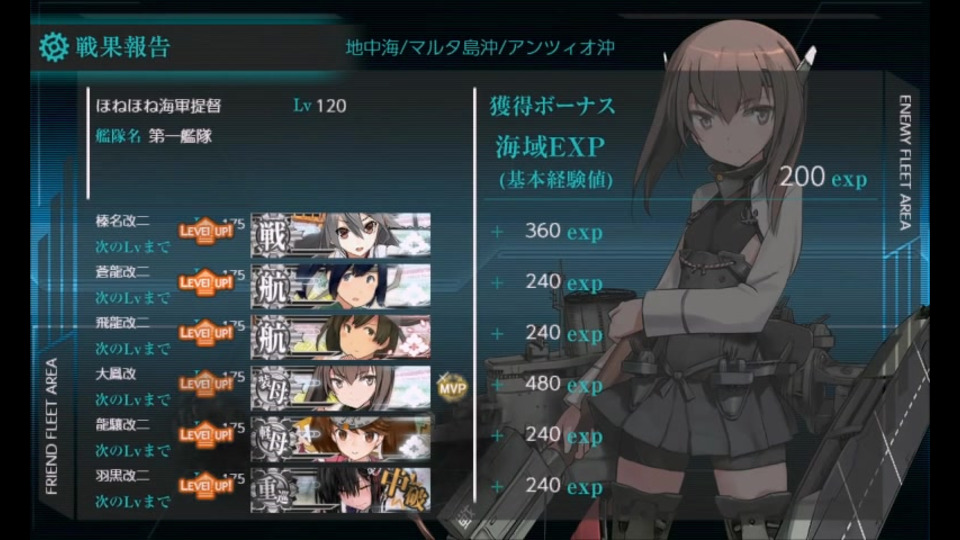
Task: Click the 軽母 icon on 龍驤改二 banner
Action: 272,439
